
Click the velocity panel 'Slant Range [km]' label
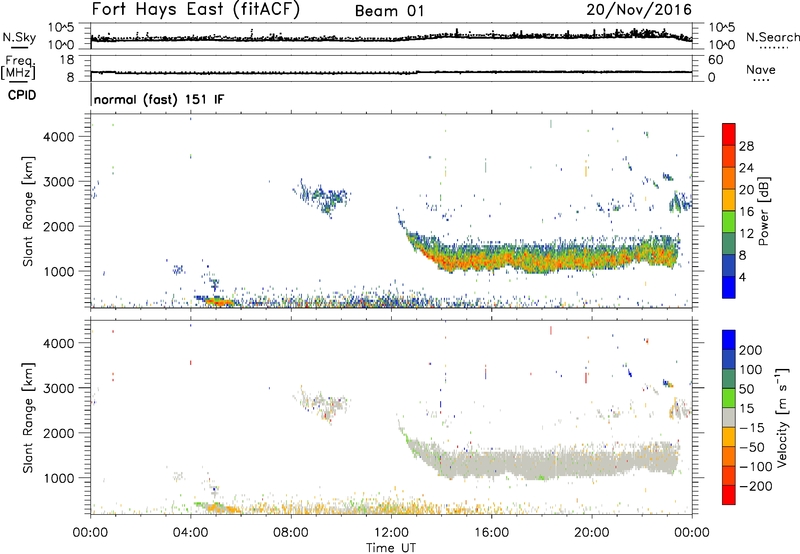28,418
